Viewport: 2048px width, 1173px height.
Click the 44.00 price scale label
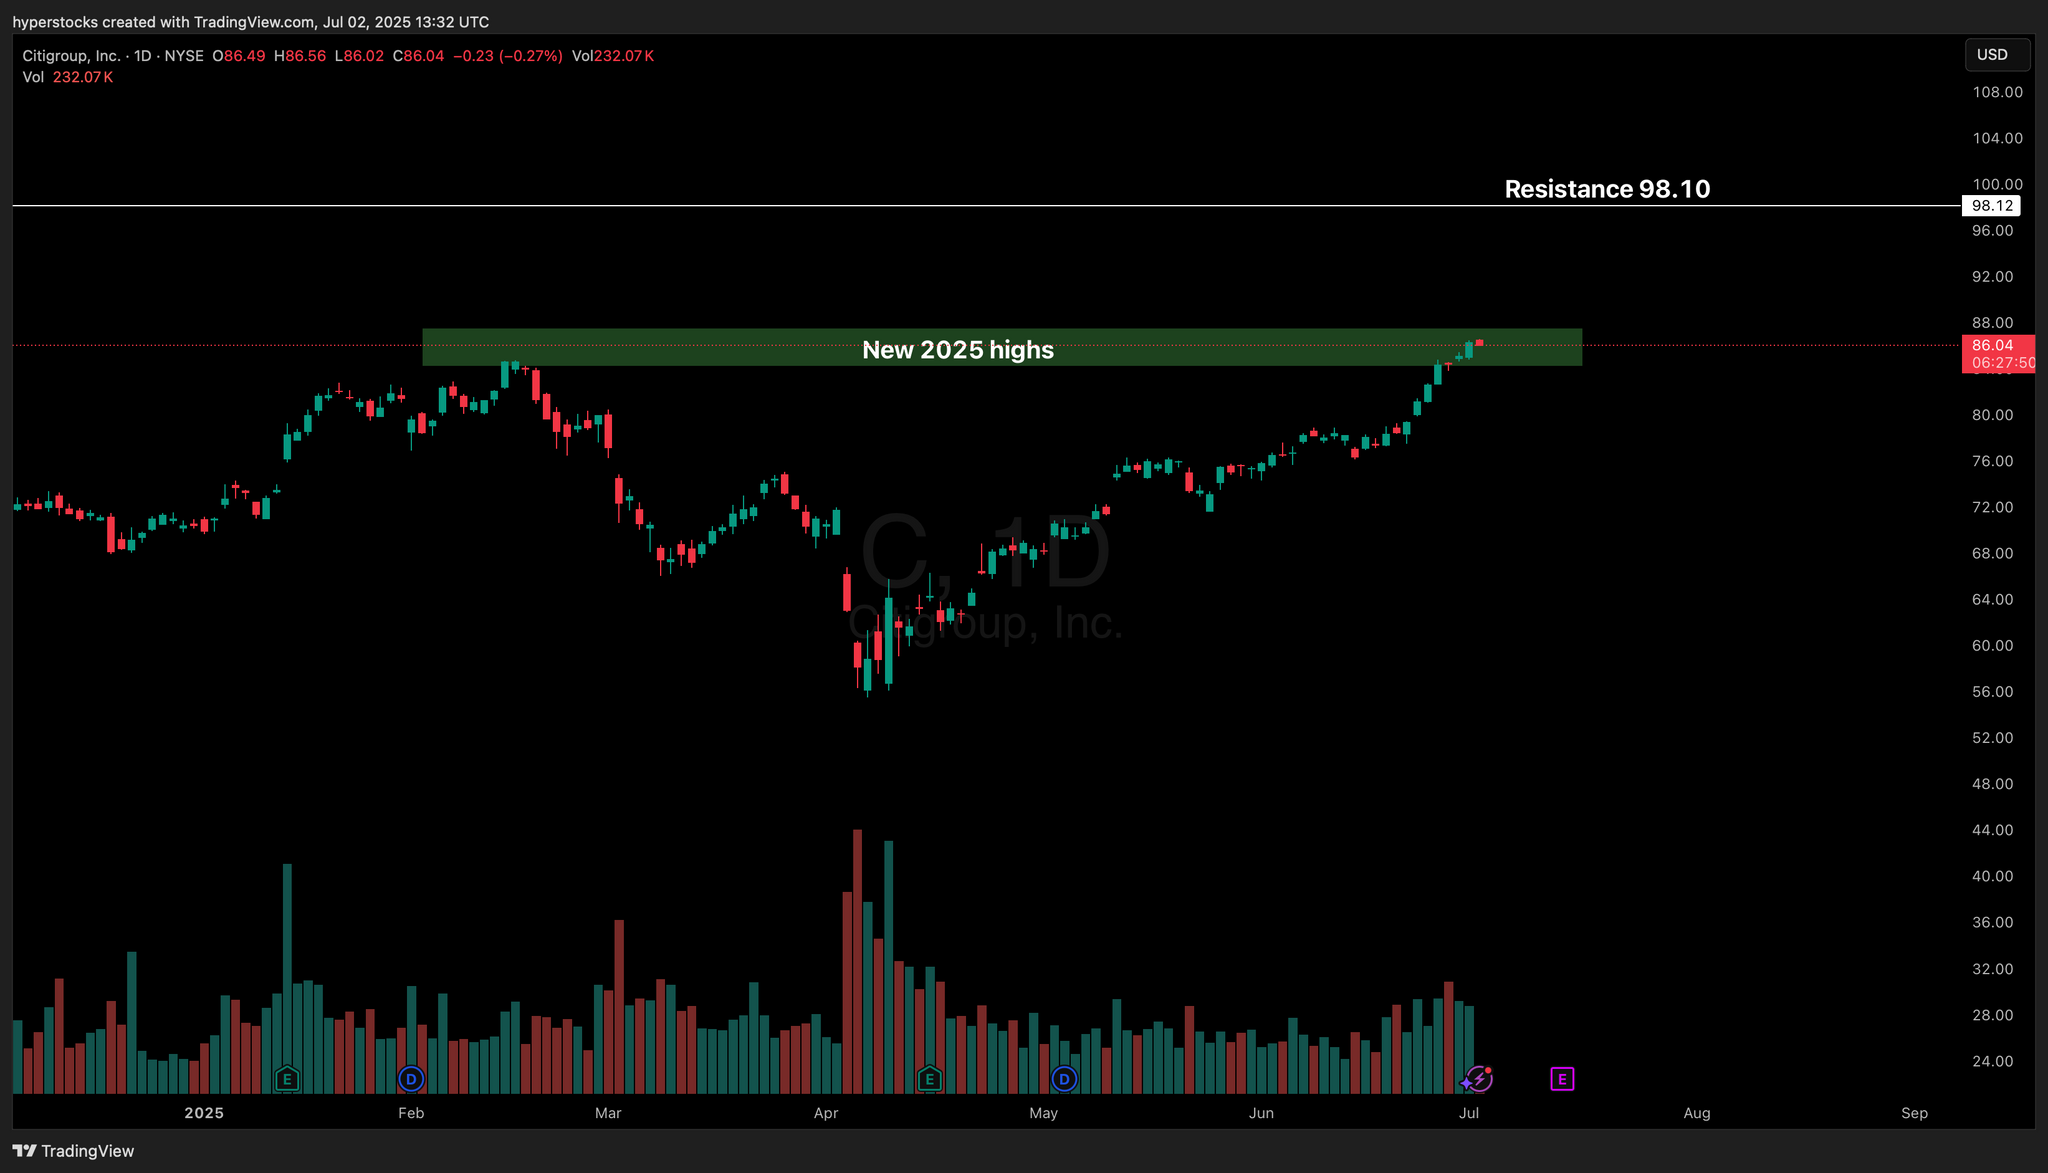click(x=1992, y=830)
